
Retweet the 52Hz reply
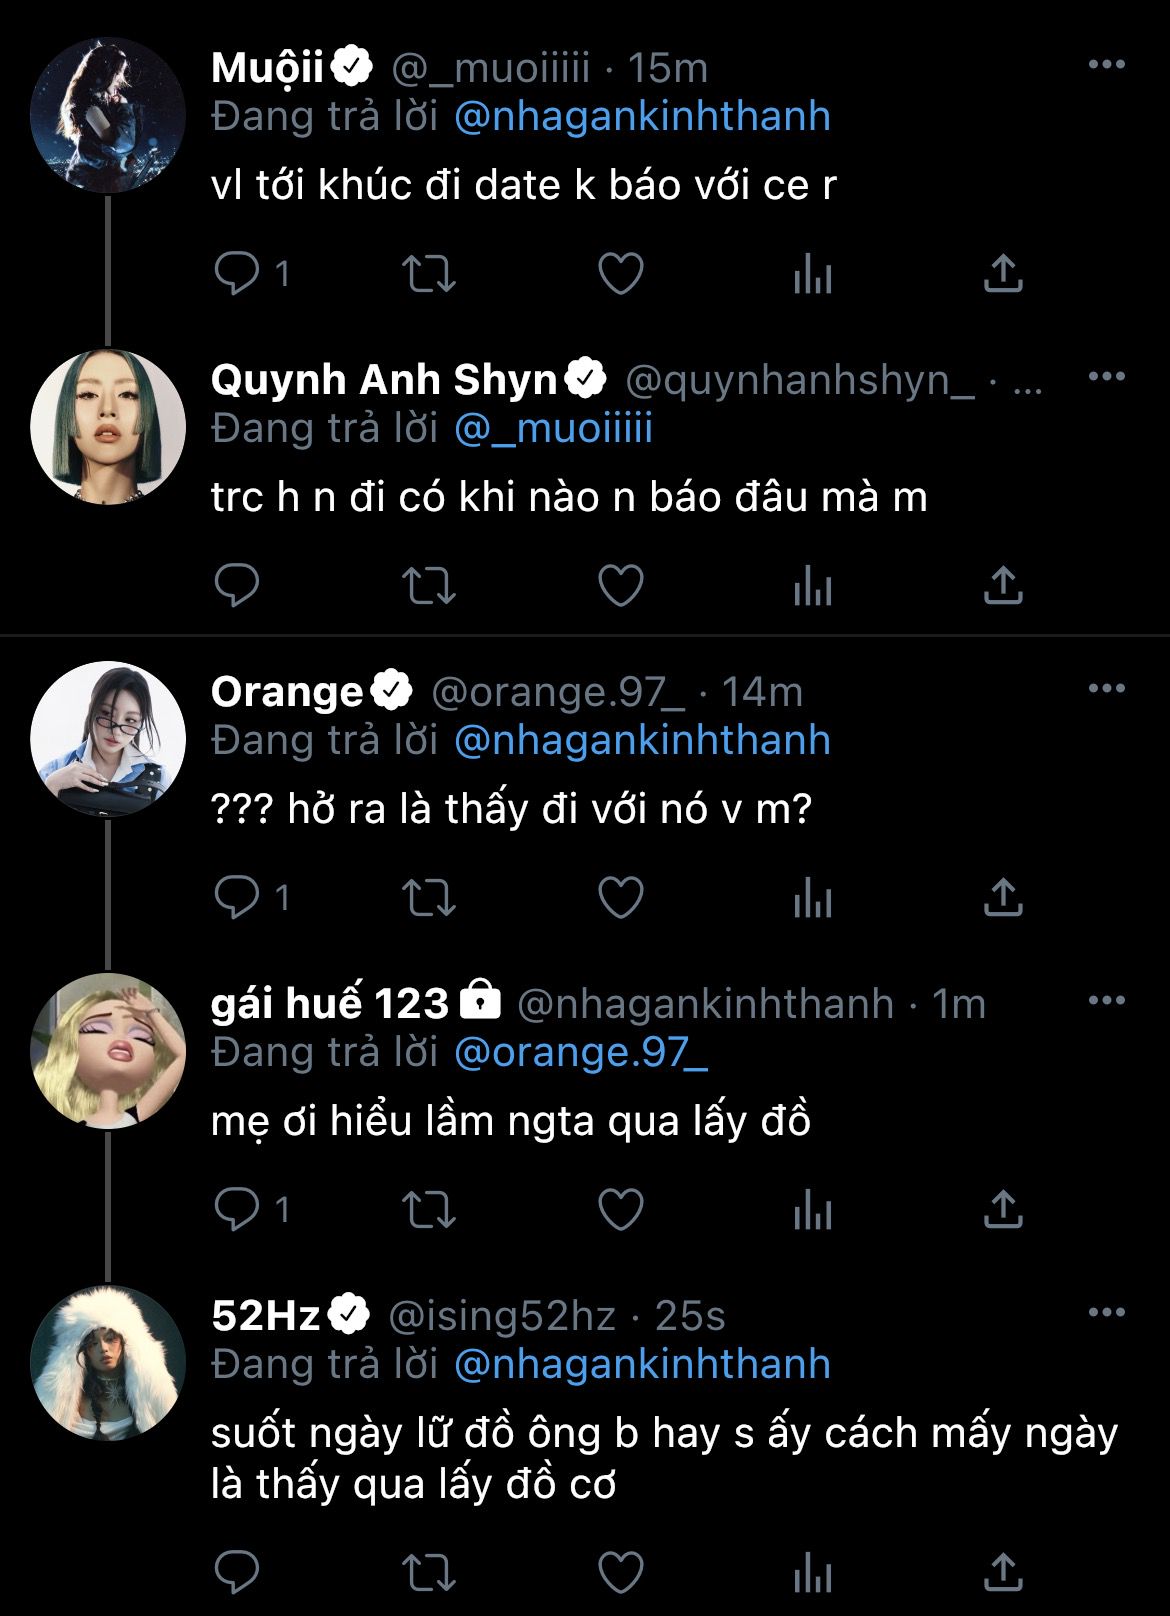point(428,1571)
